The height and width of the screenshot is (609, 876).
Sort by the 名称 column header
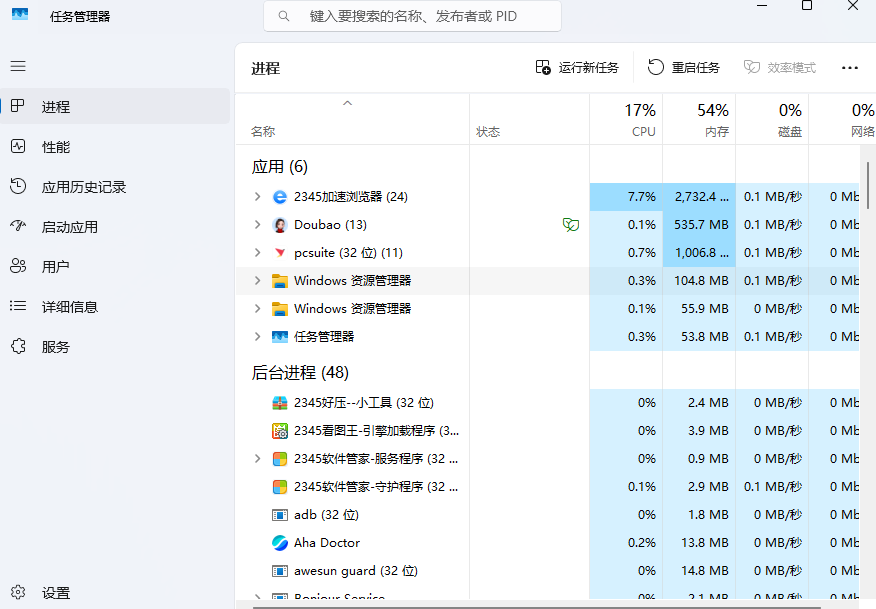(x=353, y=120)
